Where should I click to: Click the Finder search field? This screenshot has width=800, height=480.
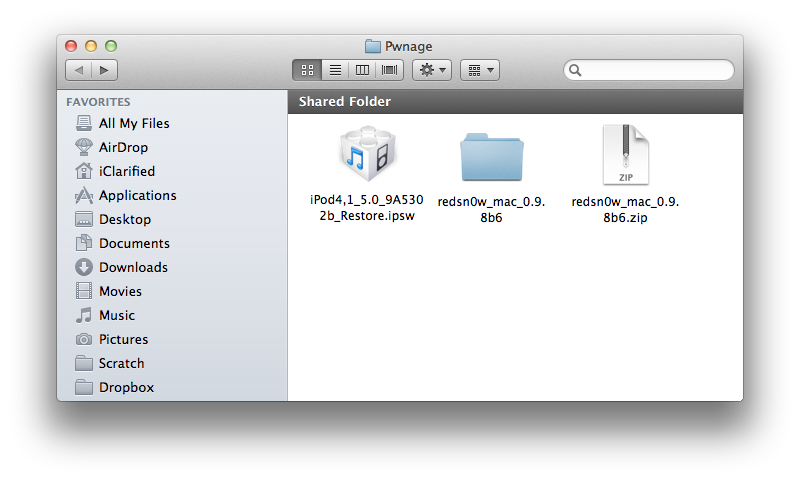coord(655,70)
